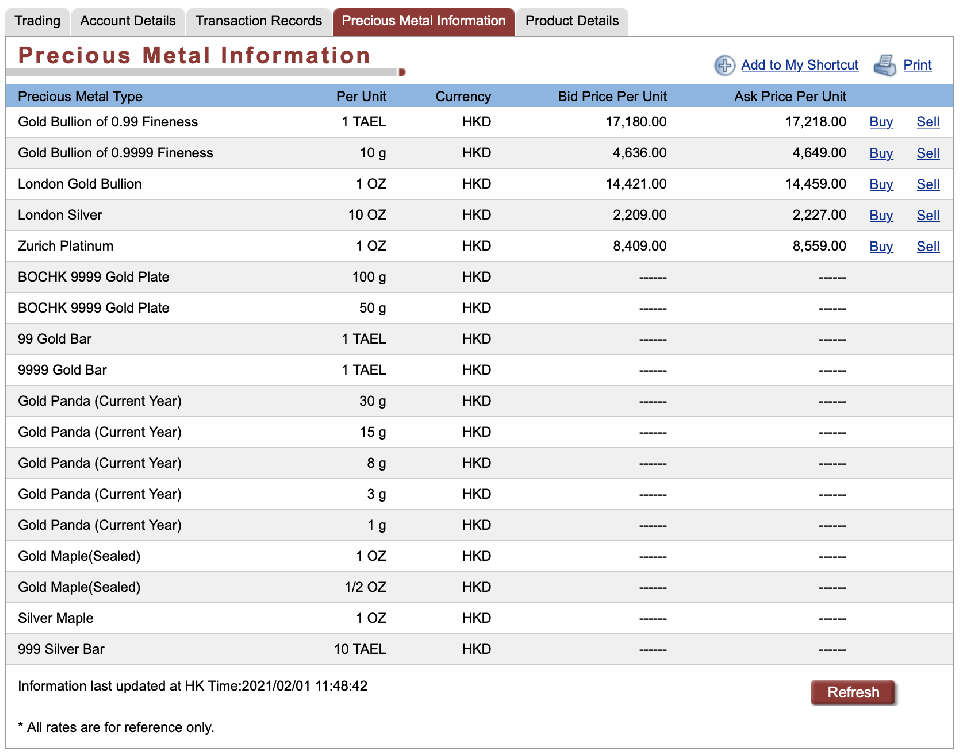Buy London Silver

pyautogui.click(x=881, y=215)
